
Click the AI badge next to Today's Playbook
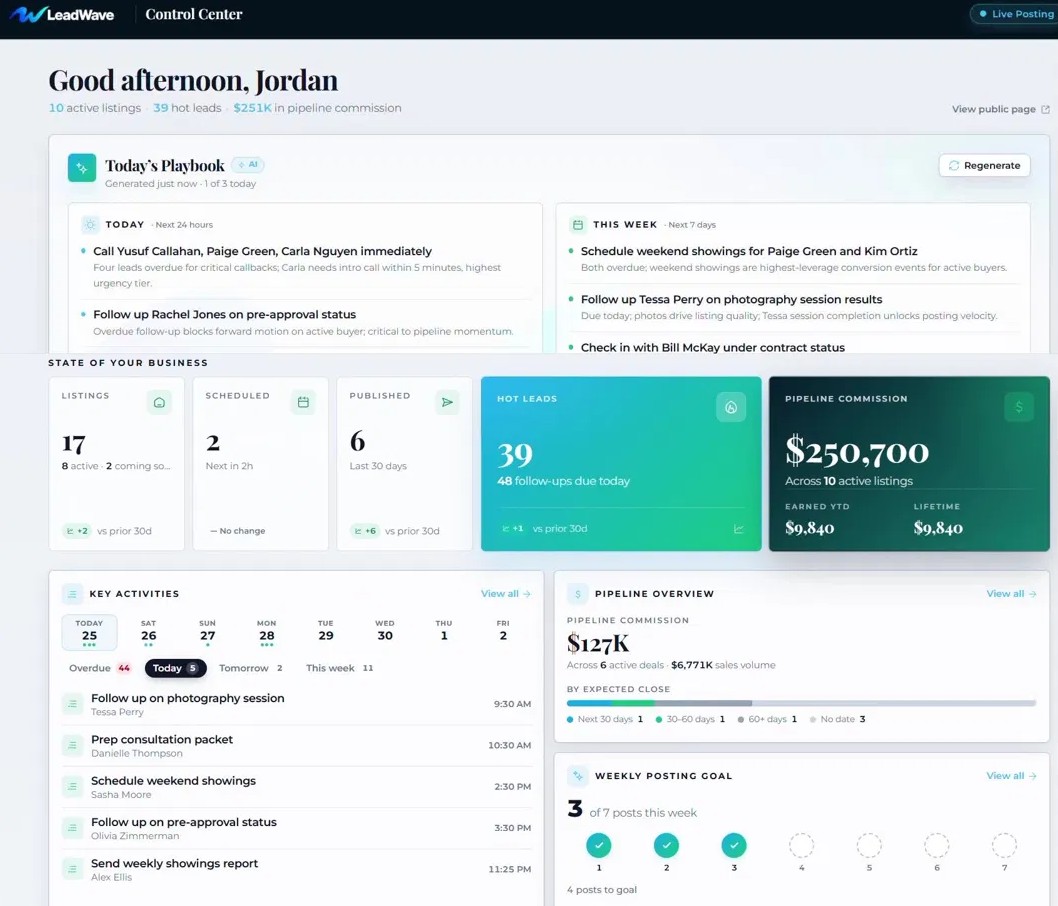(x=248, y=165)
